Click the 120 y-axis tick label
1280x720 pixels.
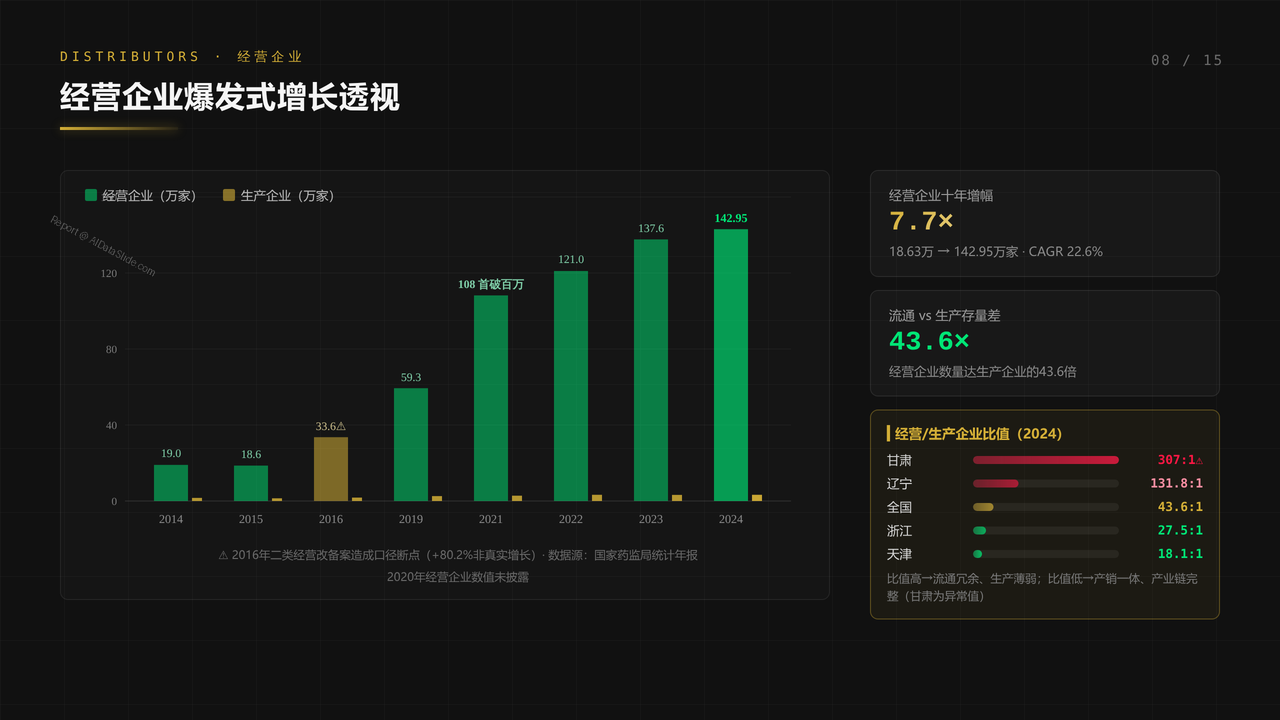pos(107,273)
